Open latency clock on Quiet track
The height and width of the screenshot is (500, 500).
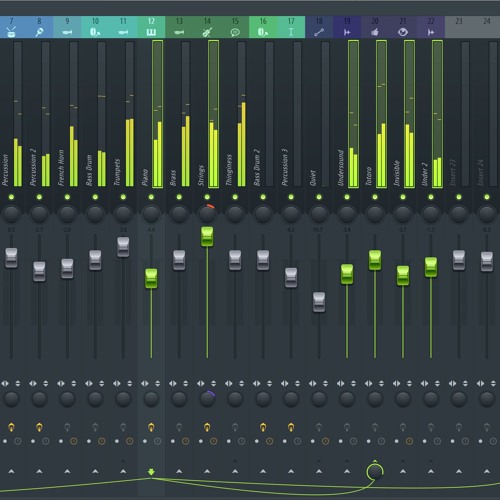pos(326,441)
